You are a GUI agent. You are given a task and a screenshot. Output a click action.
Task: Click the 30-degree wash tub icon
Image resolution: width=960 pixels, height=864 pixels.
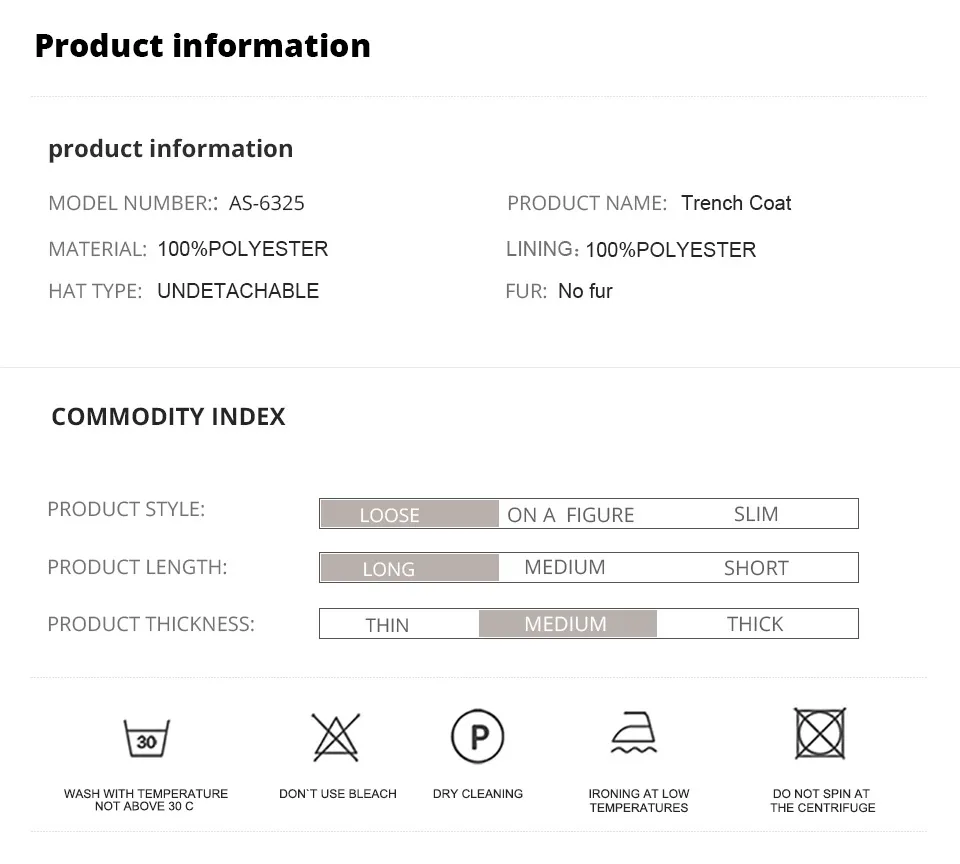pyautogui.click(x=147, y=738)
